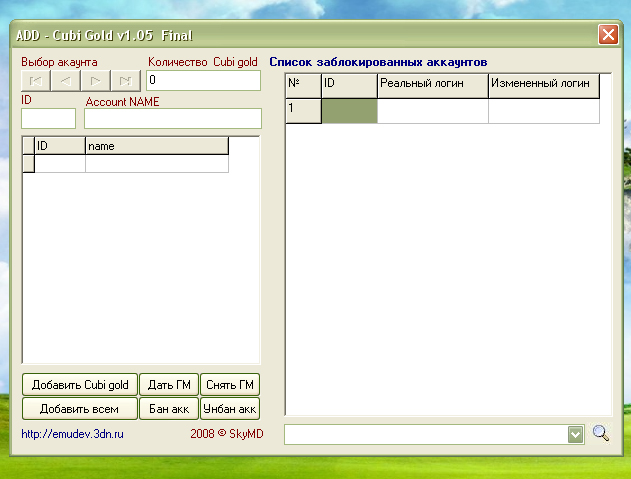Click the previous record navigation arrow
Screen dimensions: 631x479
(65, 81)
